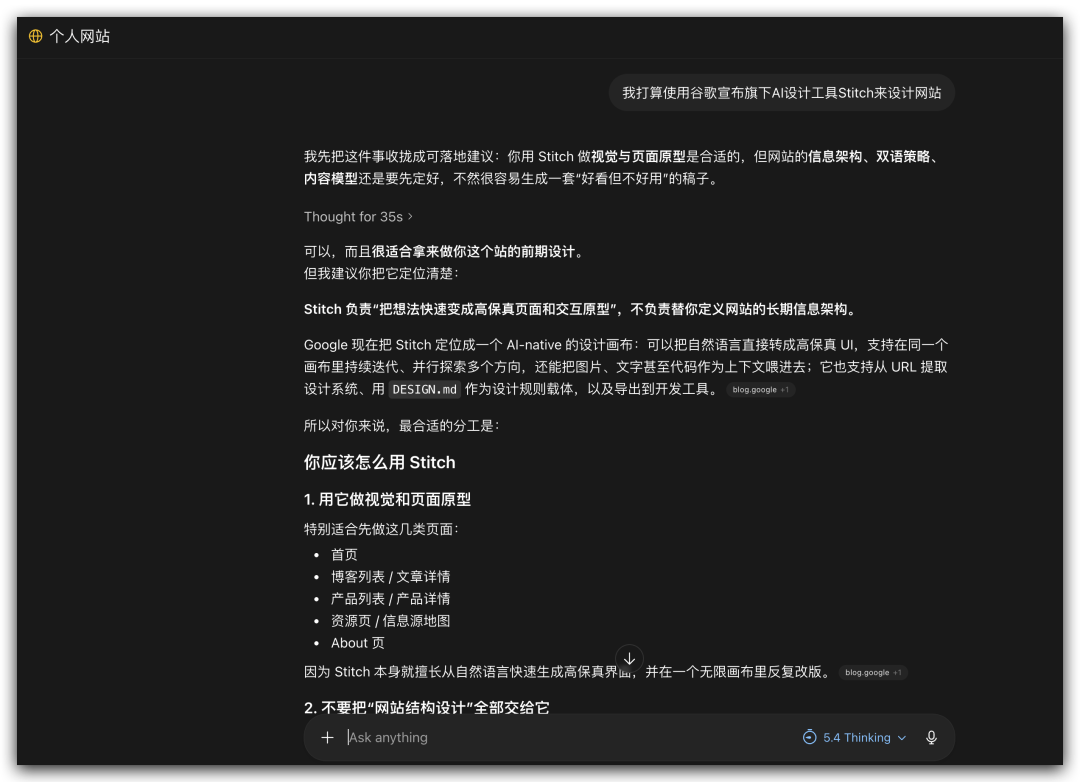
Task: Tap the circular down-arrow overlay above the composer
Action: (x=629, y=659)
